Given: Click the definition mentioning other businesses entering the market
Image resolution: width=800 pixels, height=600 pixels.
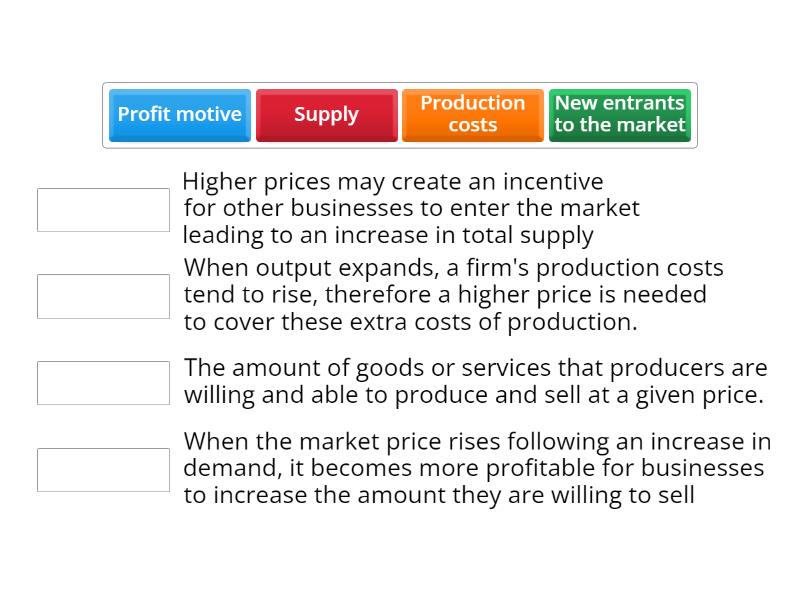Looking at the screenshot, I should 410,208.
